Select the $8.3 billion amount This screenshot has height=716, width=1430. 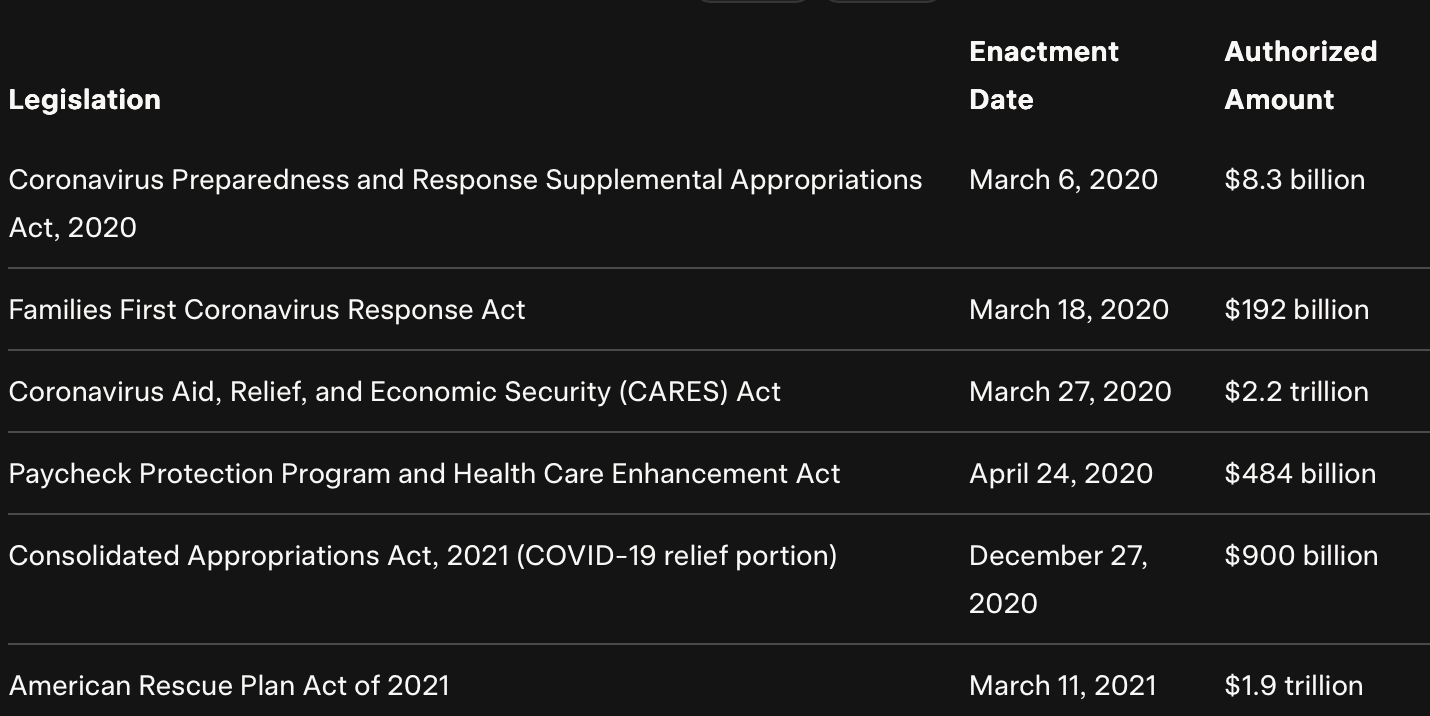1295,180
